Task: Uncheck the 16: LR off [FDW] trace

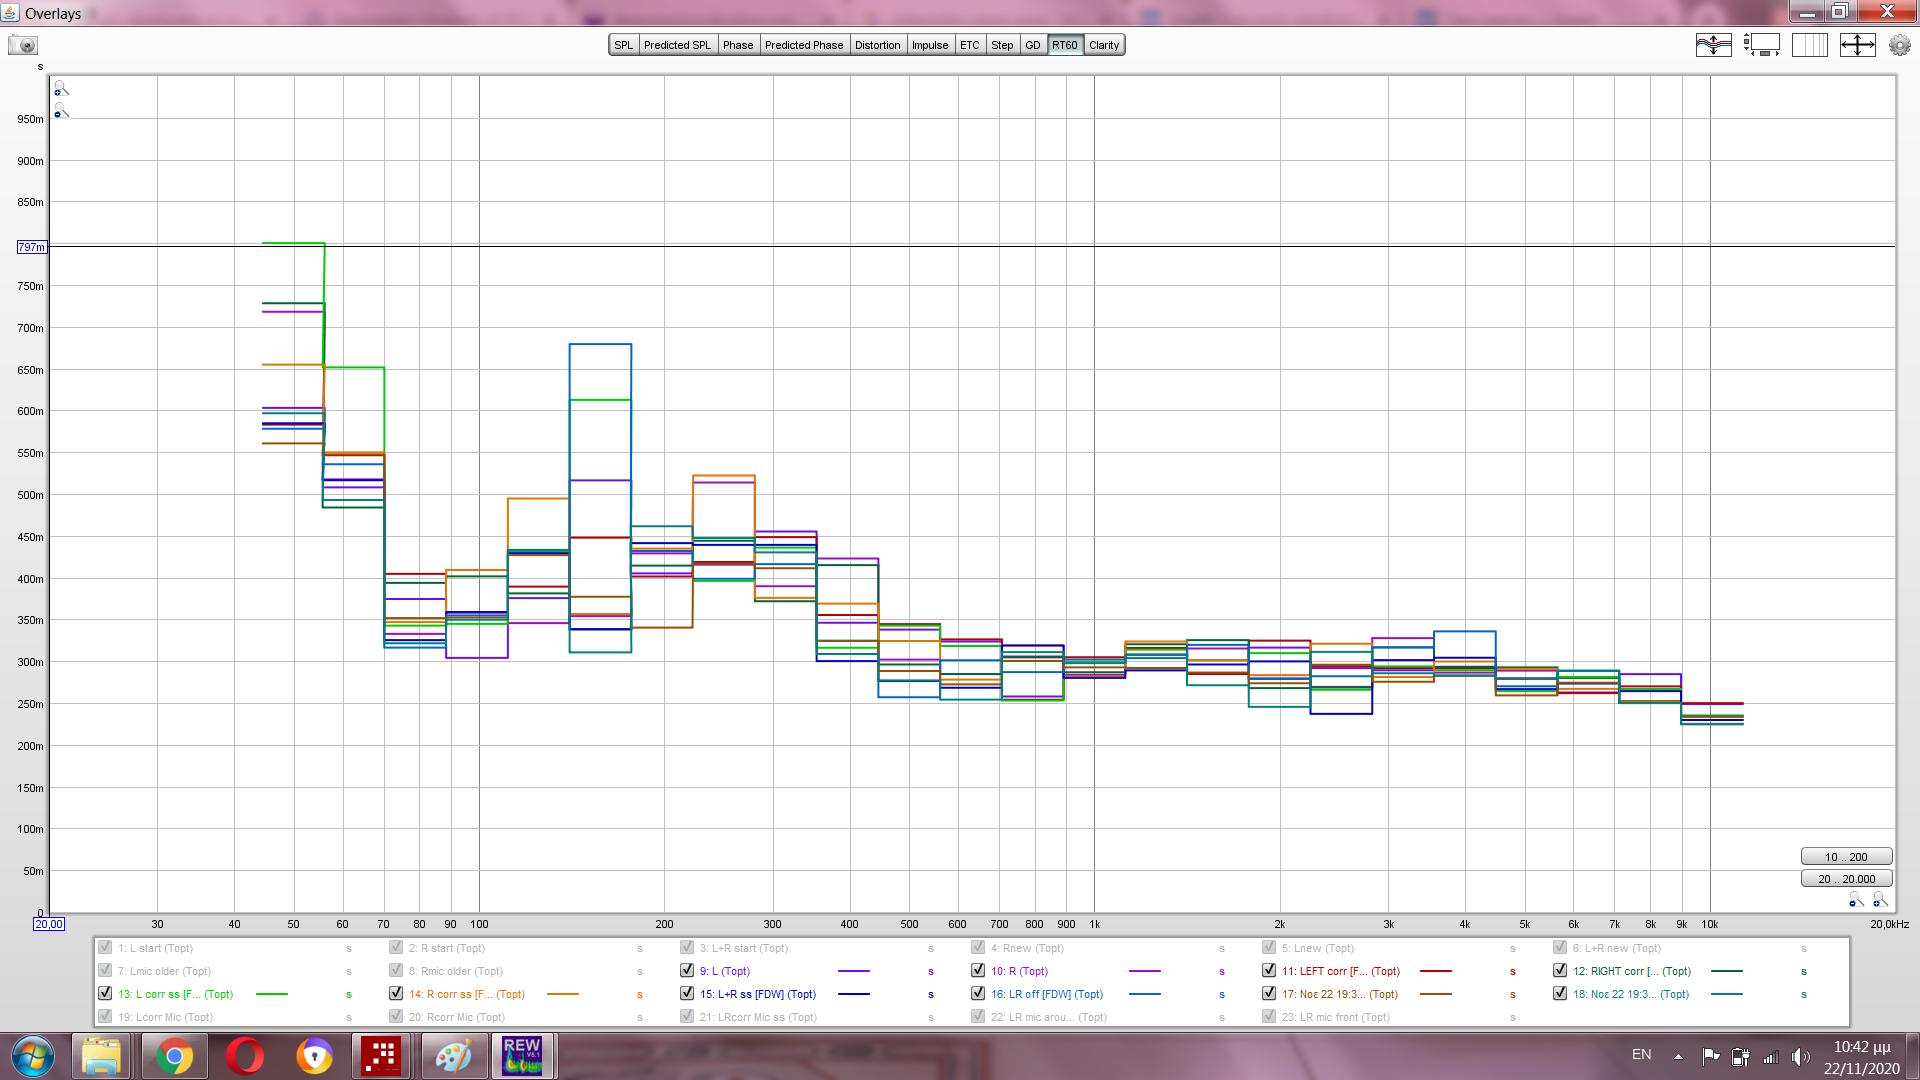Action: pyautogui.click(x=978, y=994)
